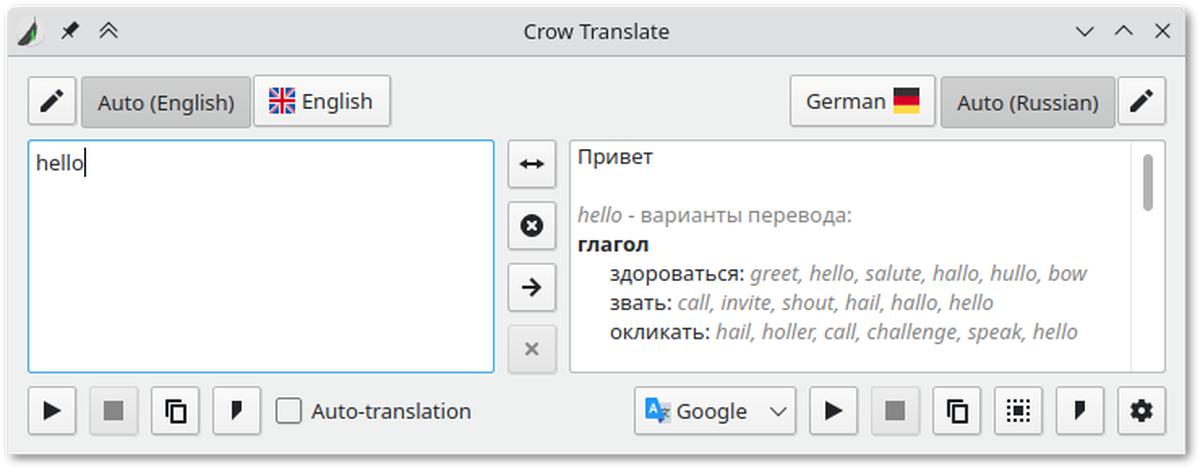Click the Привет translation result
The height and width of the screenshot is (469, 1200).
[615, 157]
